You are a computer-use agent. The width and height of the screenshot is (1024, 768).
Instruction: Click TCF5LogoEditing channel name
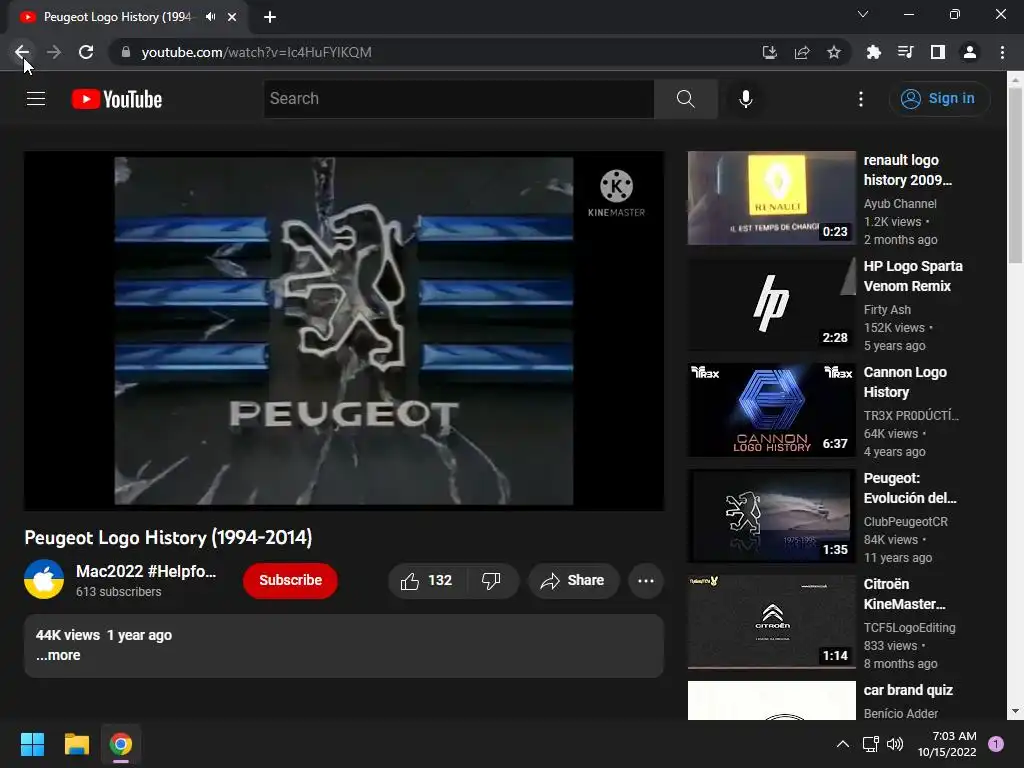(x=909, y=628)
